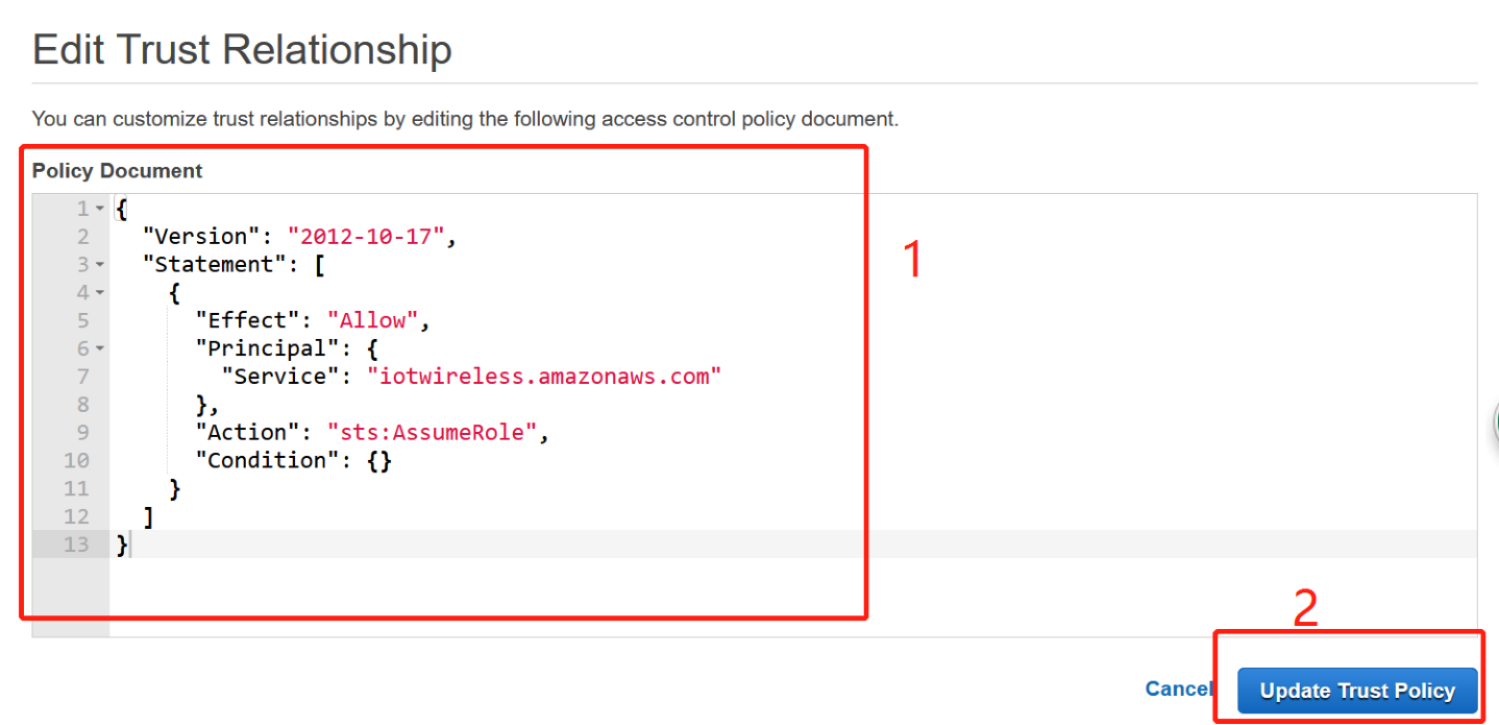Place cursor in empty Condition braces
This screenshot has height=725, width=1499.
tap(379, 461)
